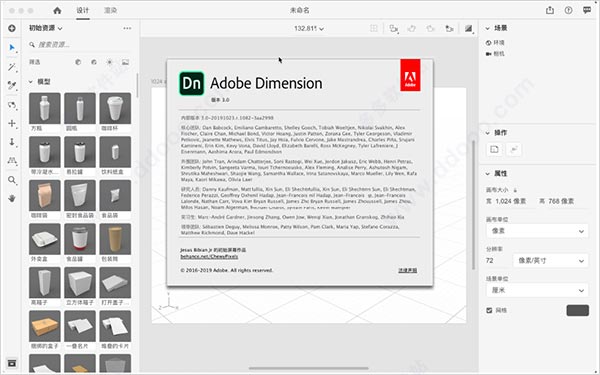Image resolution: width=600 pixels, height=375 pixels.
Task: Select the Horizon tool
Action: 12,161
